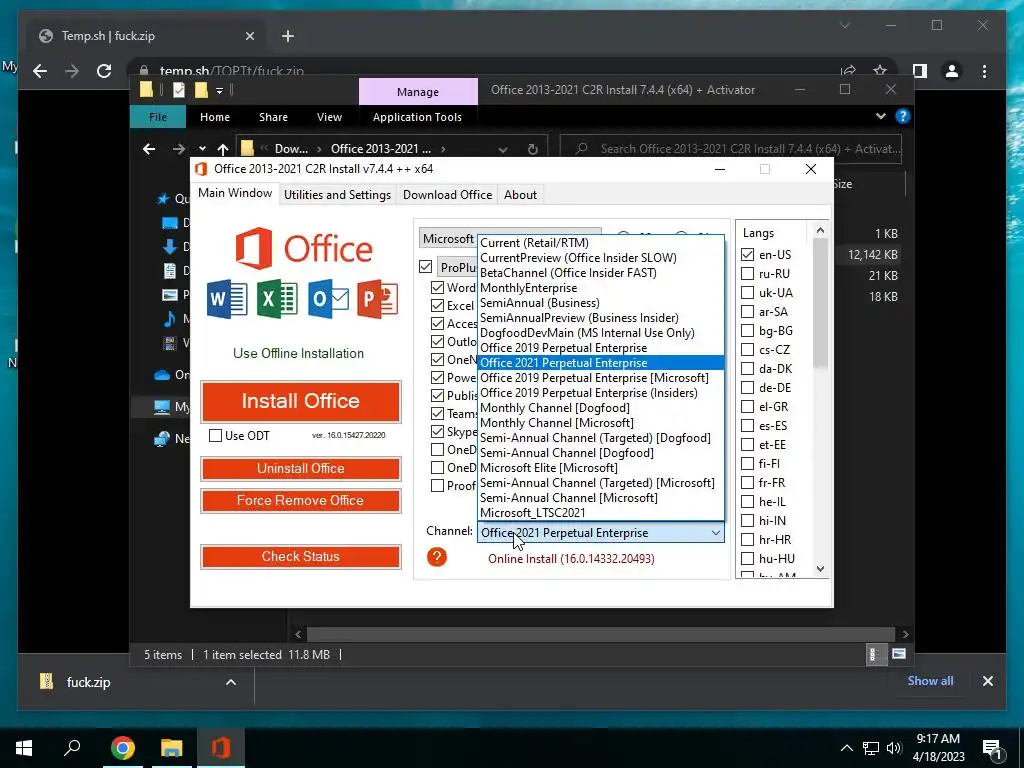
Task: Click the Explorer search box
Action: coord(731,149)
